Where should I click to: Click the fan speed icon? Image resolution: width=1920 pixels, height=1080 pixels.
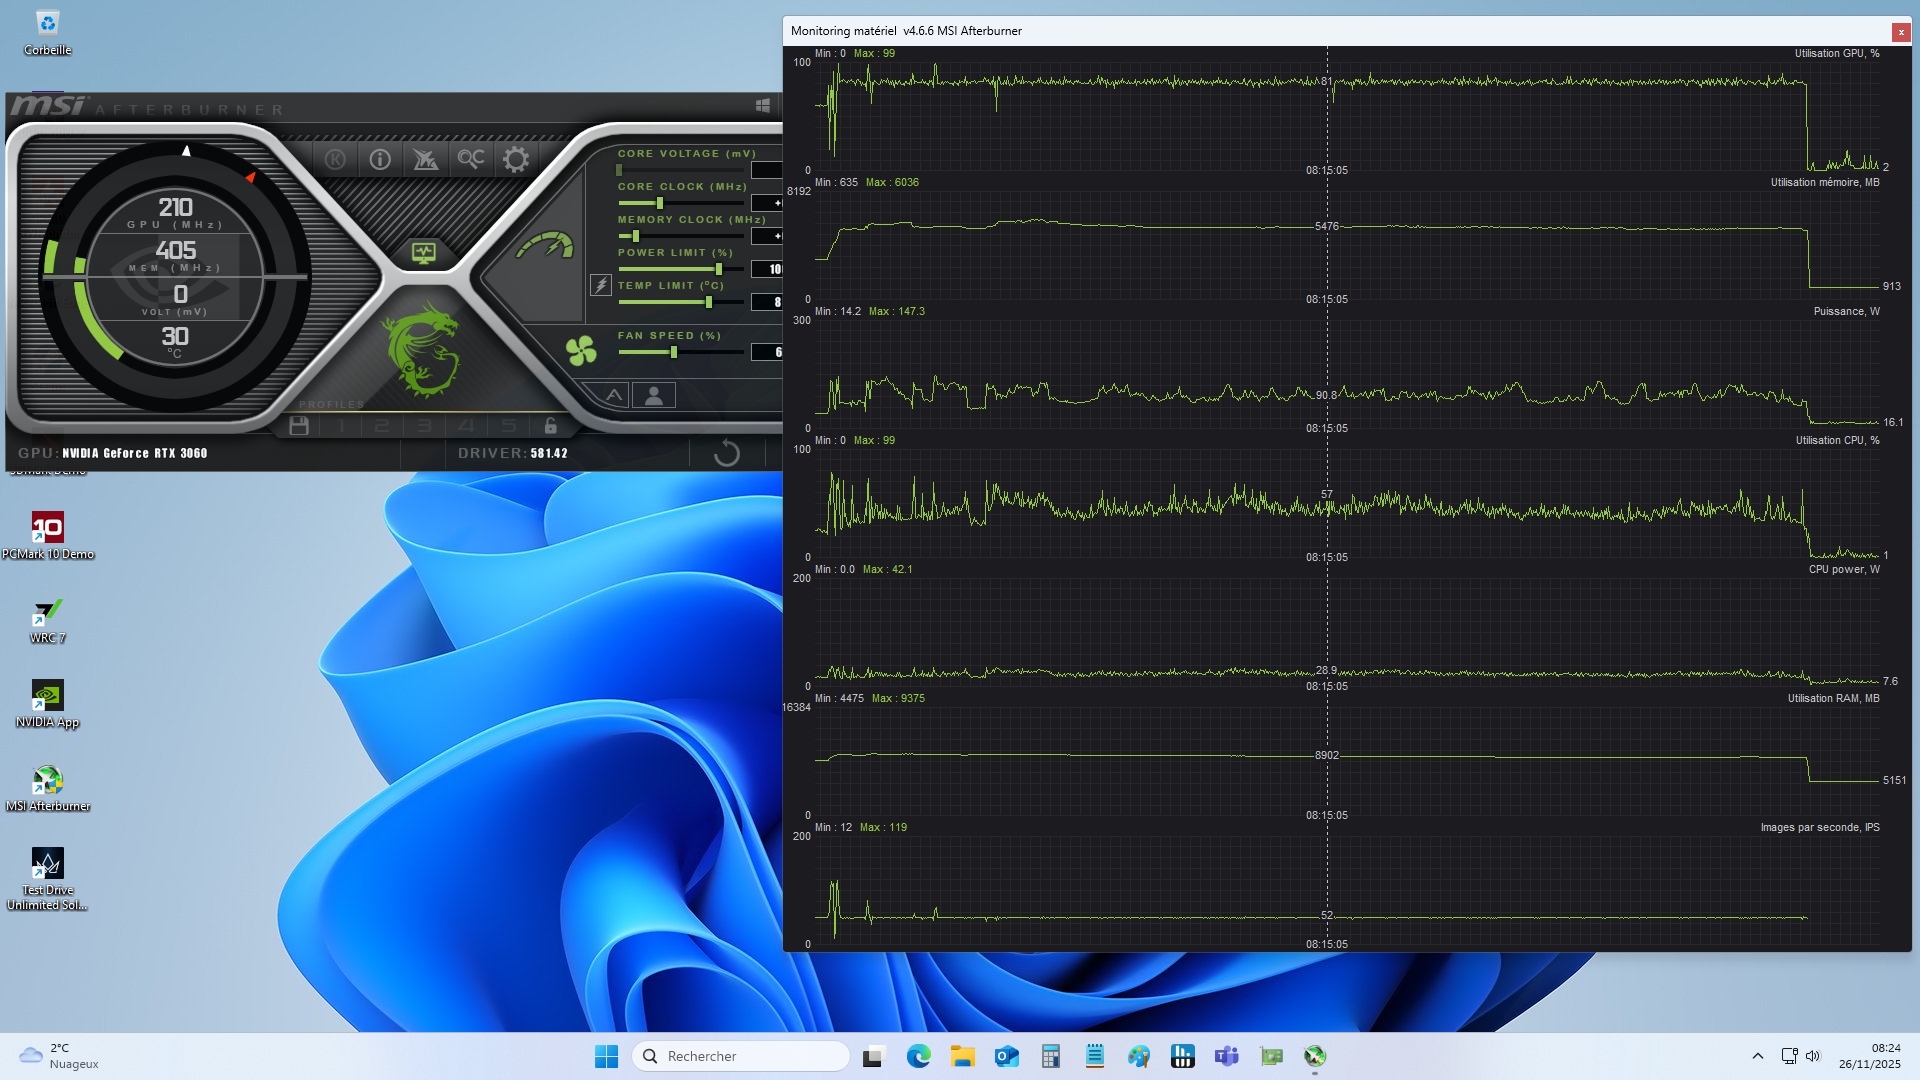[581, 350]
